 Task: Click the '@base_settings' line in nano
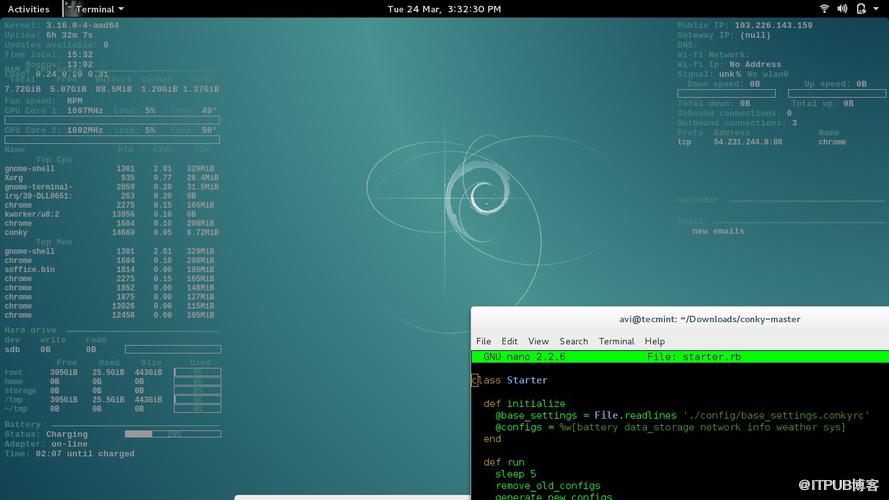[x=682, y=416]
